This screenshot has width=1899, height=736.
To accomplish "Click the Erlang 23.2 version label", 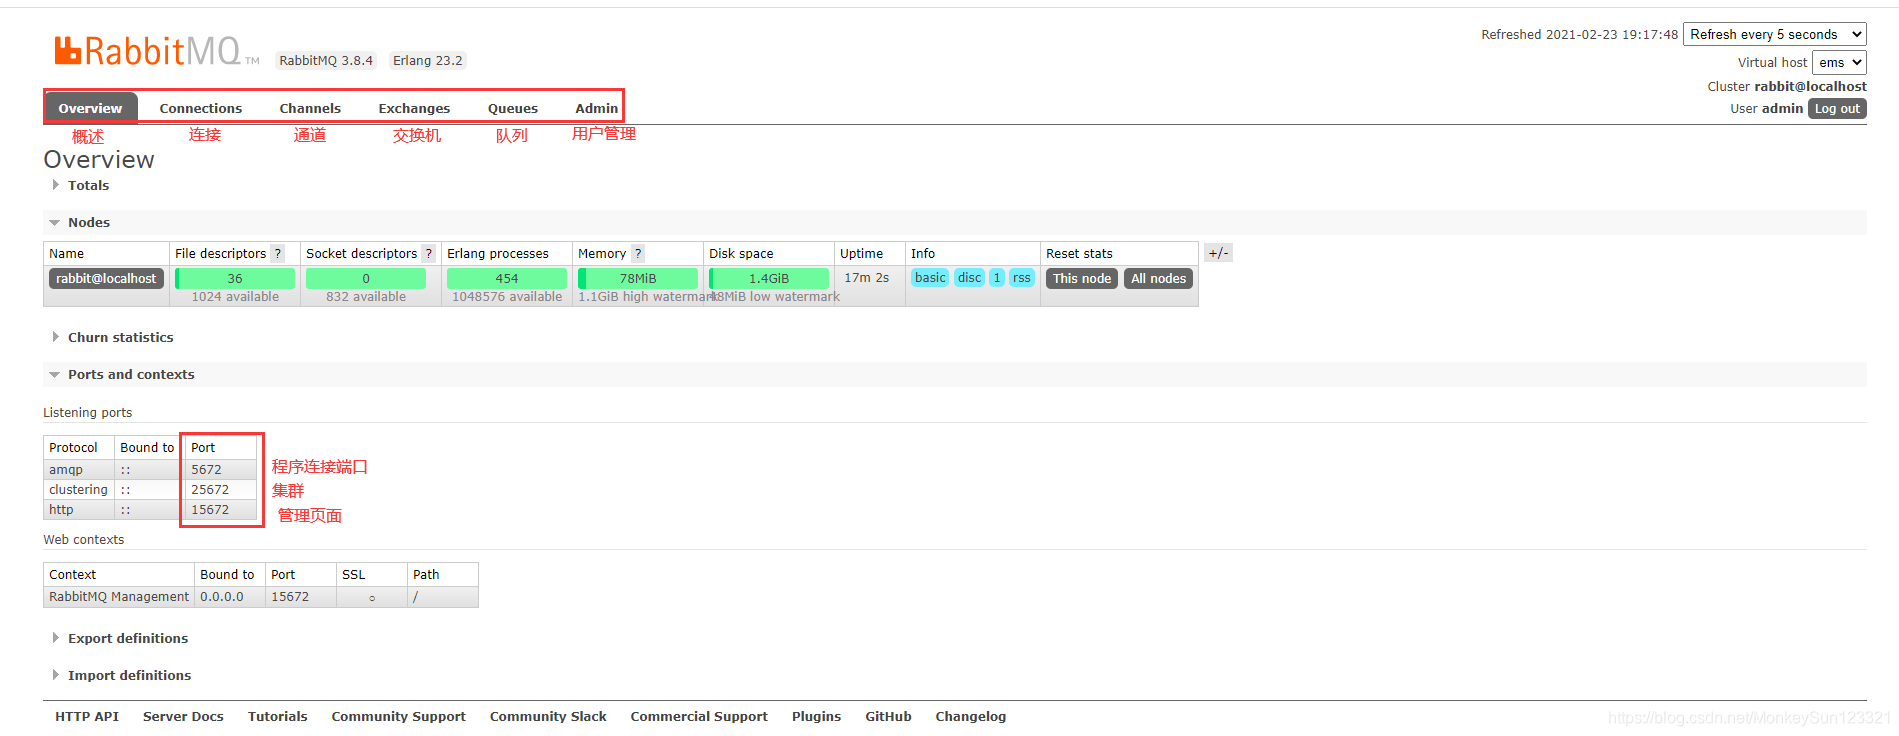I will pyautogui.click(x=427, y=60).
